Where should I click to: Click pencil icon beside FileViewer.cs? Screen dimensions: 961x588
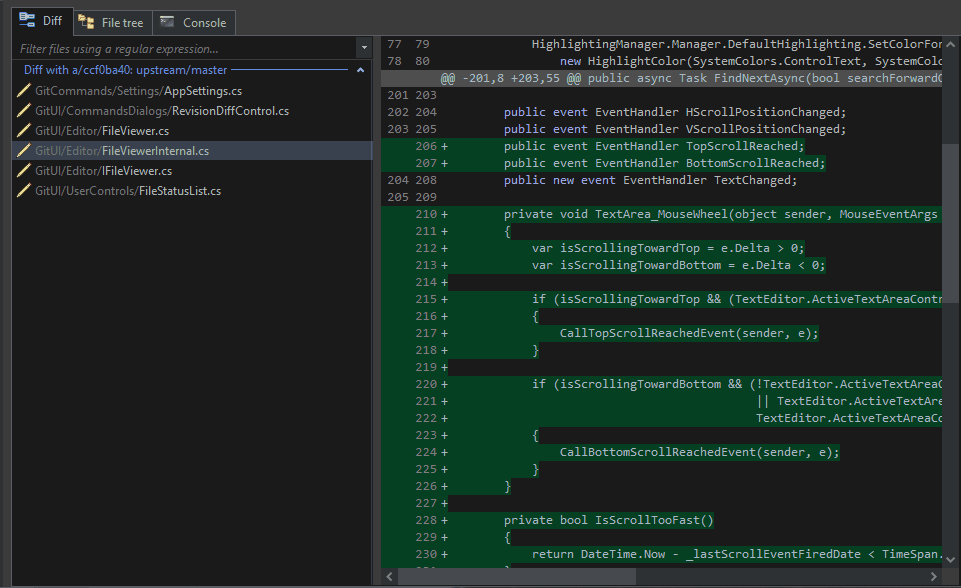(24, 131)
